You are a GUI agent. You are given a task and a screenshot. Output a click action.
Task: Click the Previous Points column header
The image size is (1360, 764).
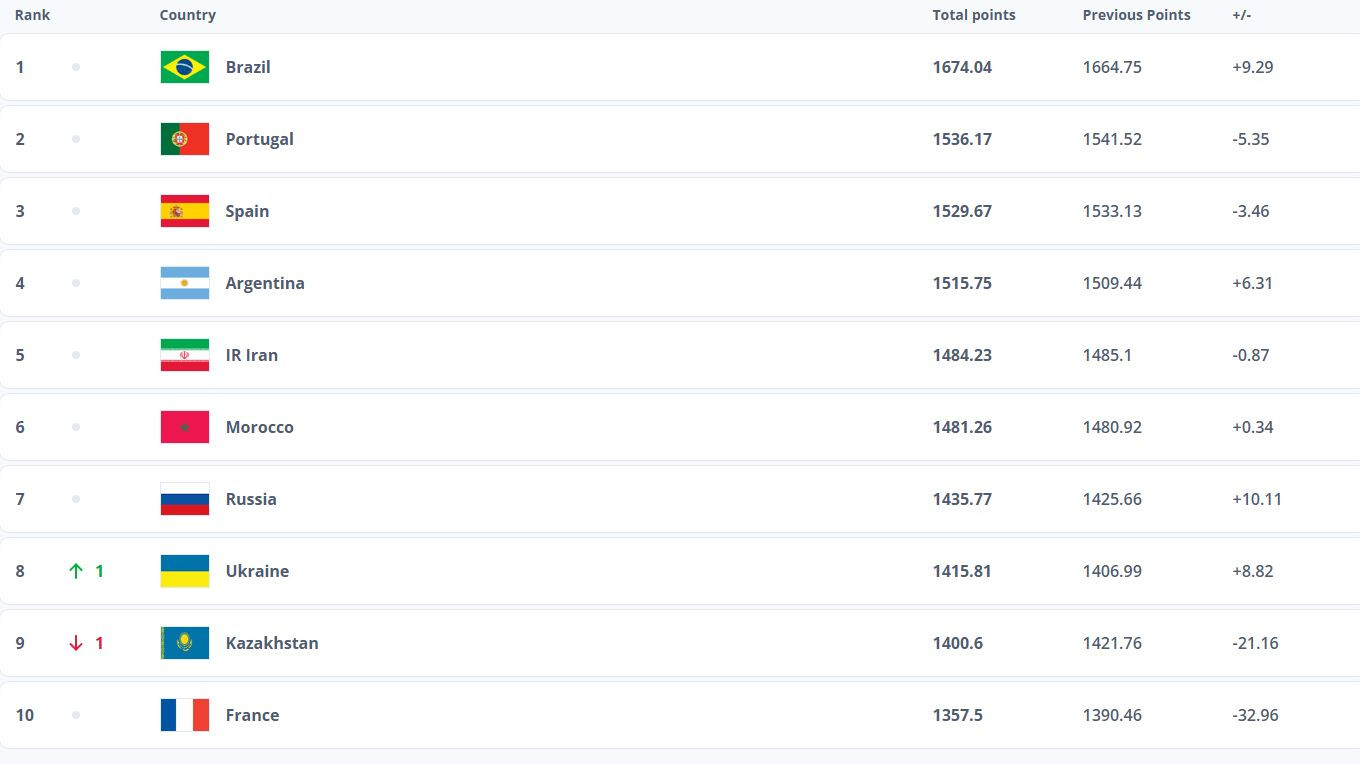pyautogui.click(x=1136, y=15)
